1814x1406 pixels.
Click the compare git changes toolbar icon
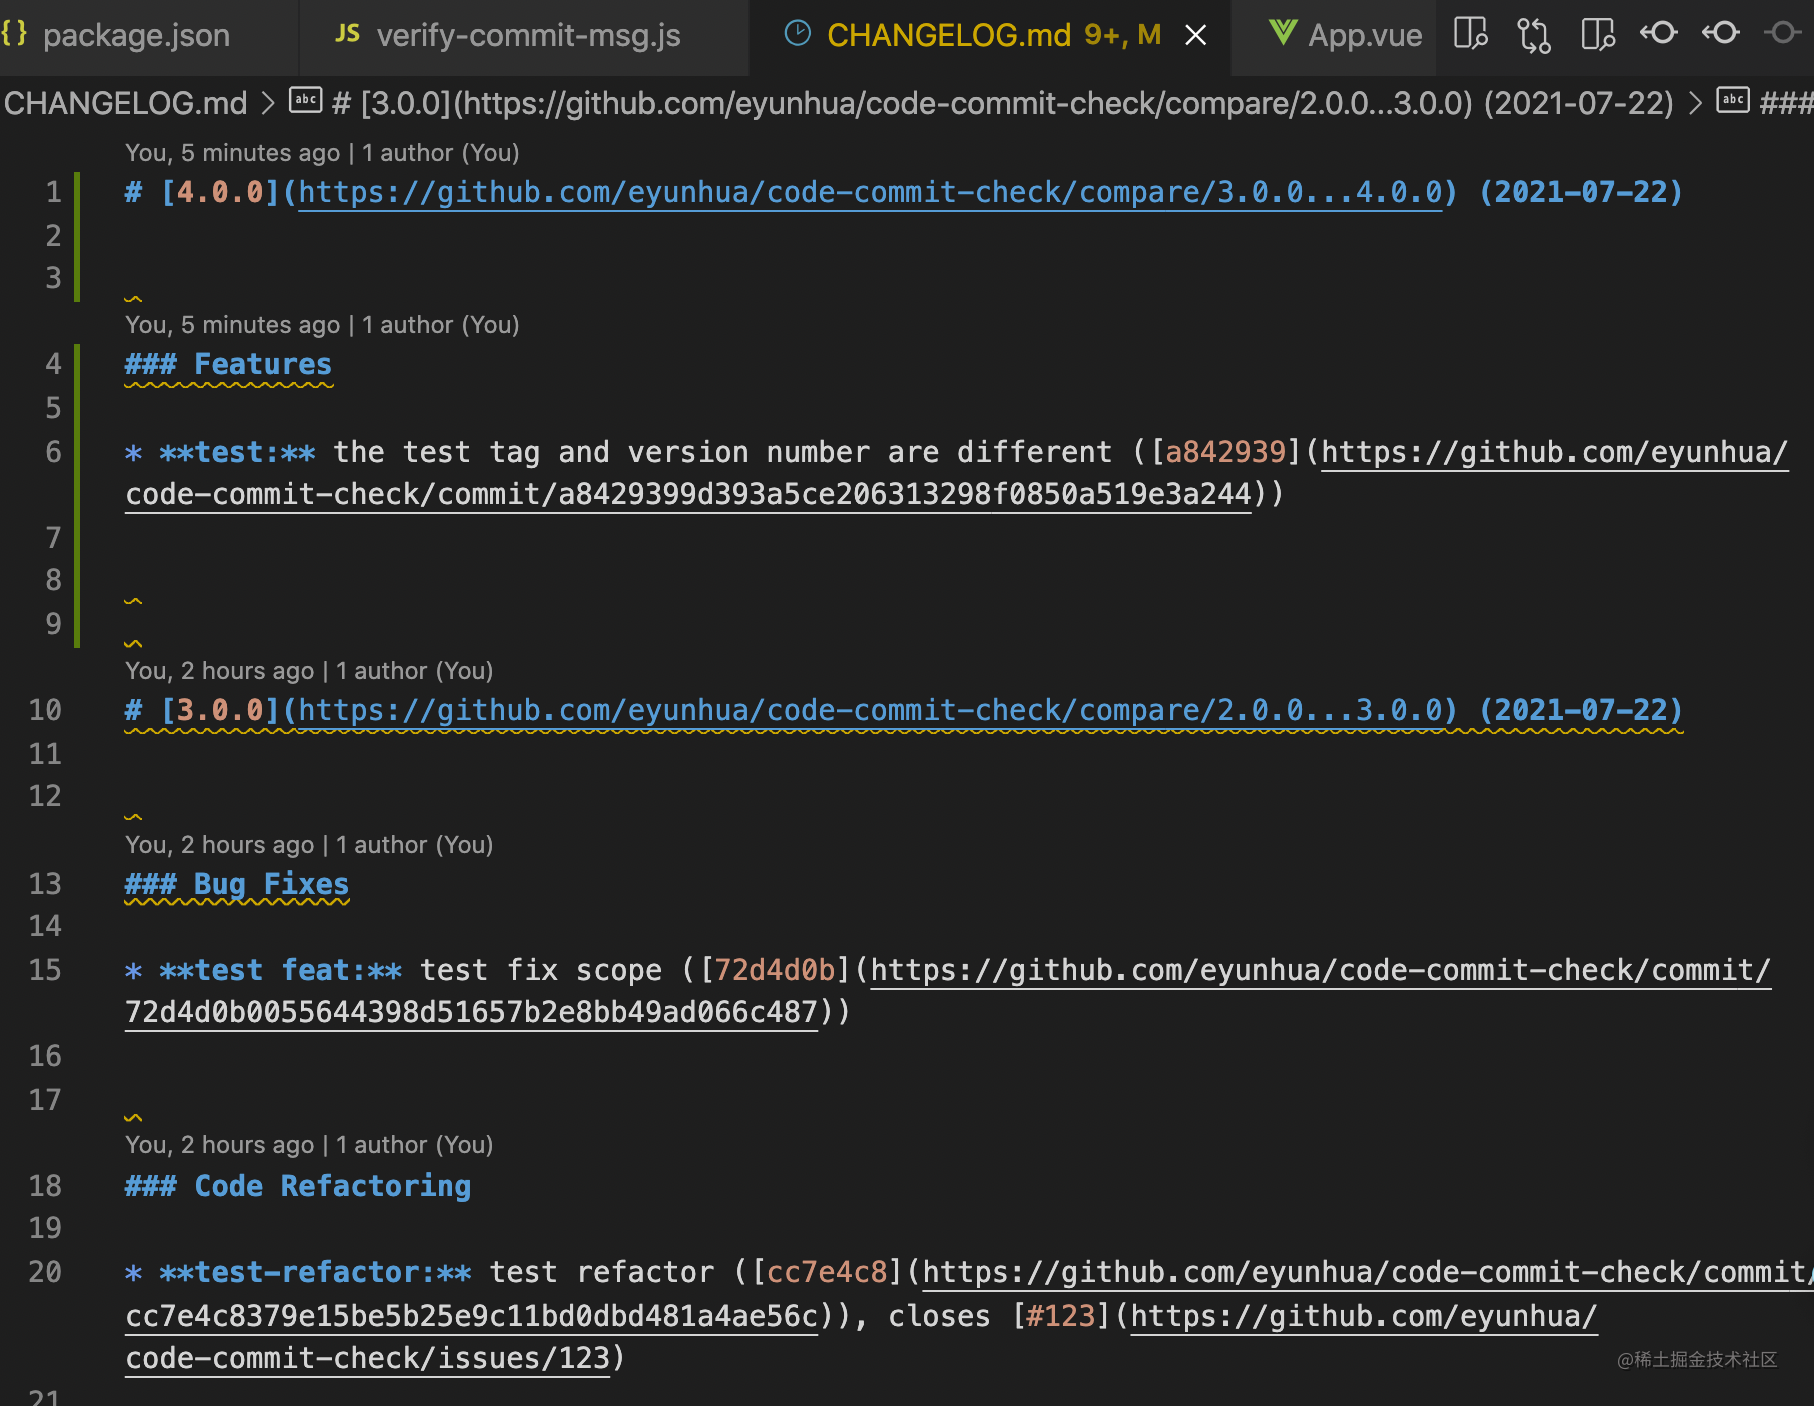[x=1532, y=34]
